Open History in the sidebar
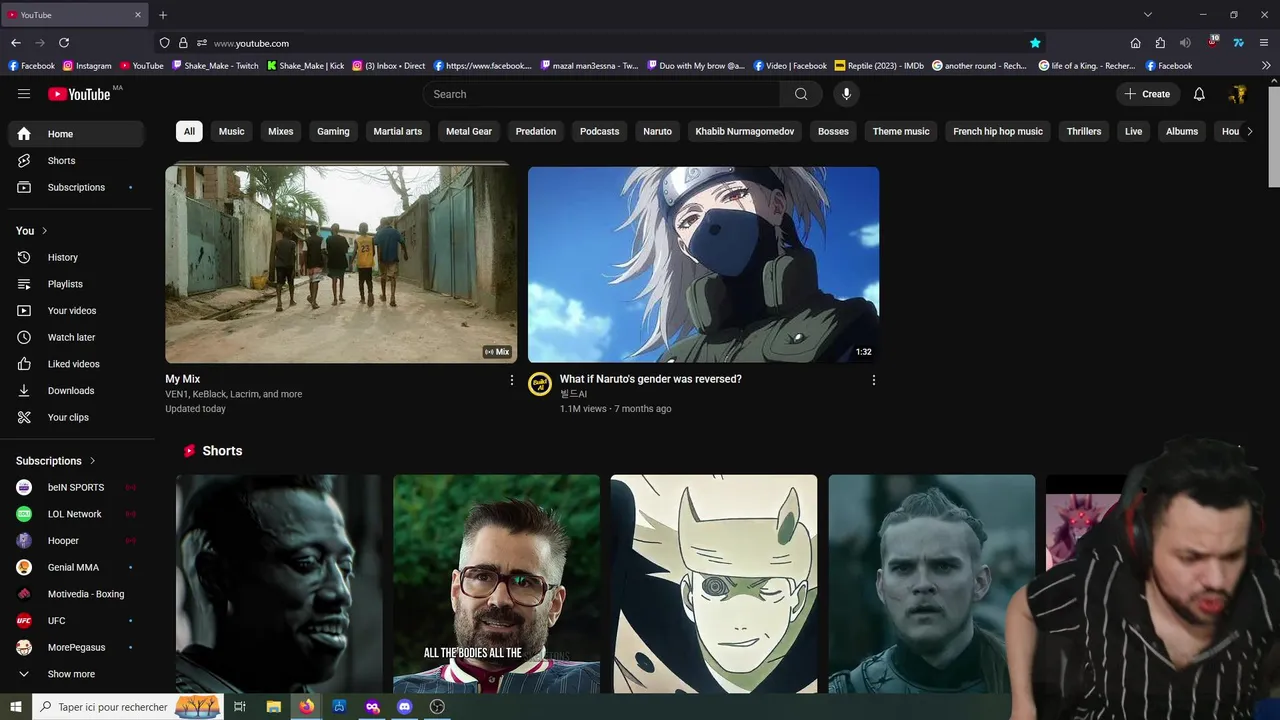 (78, 257)
